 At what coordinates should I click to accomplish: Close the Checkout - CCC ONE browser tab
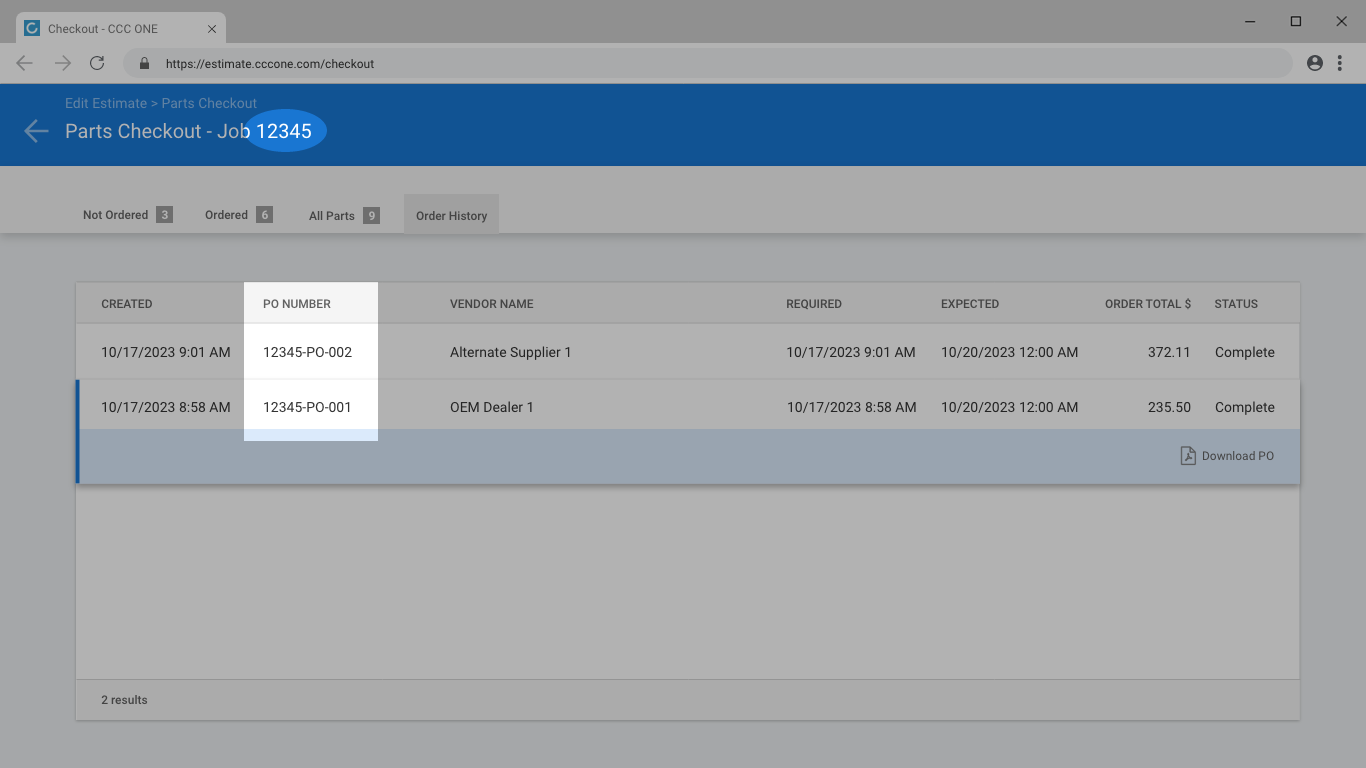212,29
